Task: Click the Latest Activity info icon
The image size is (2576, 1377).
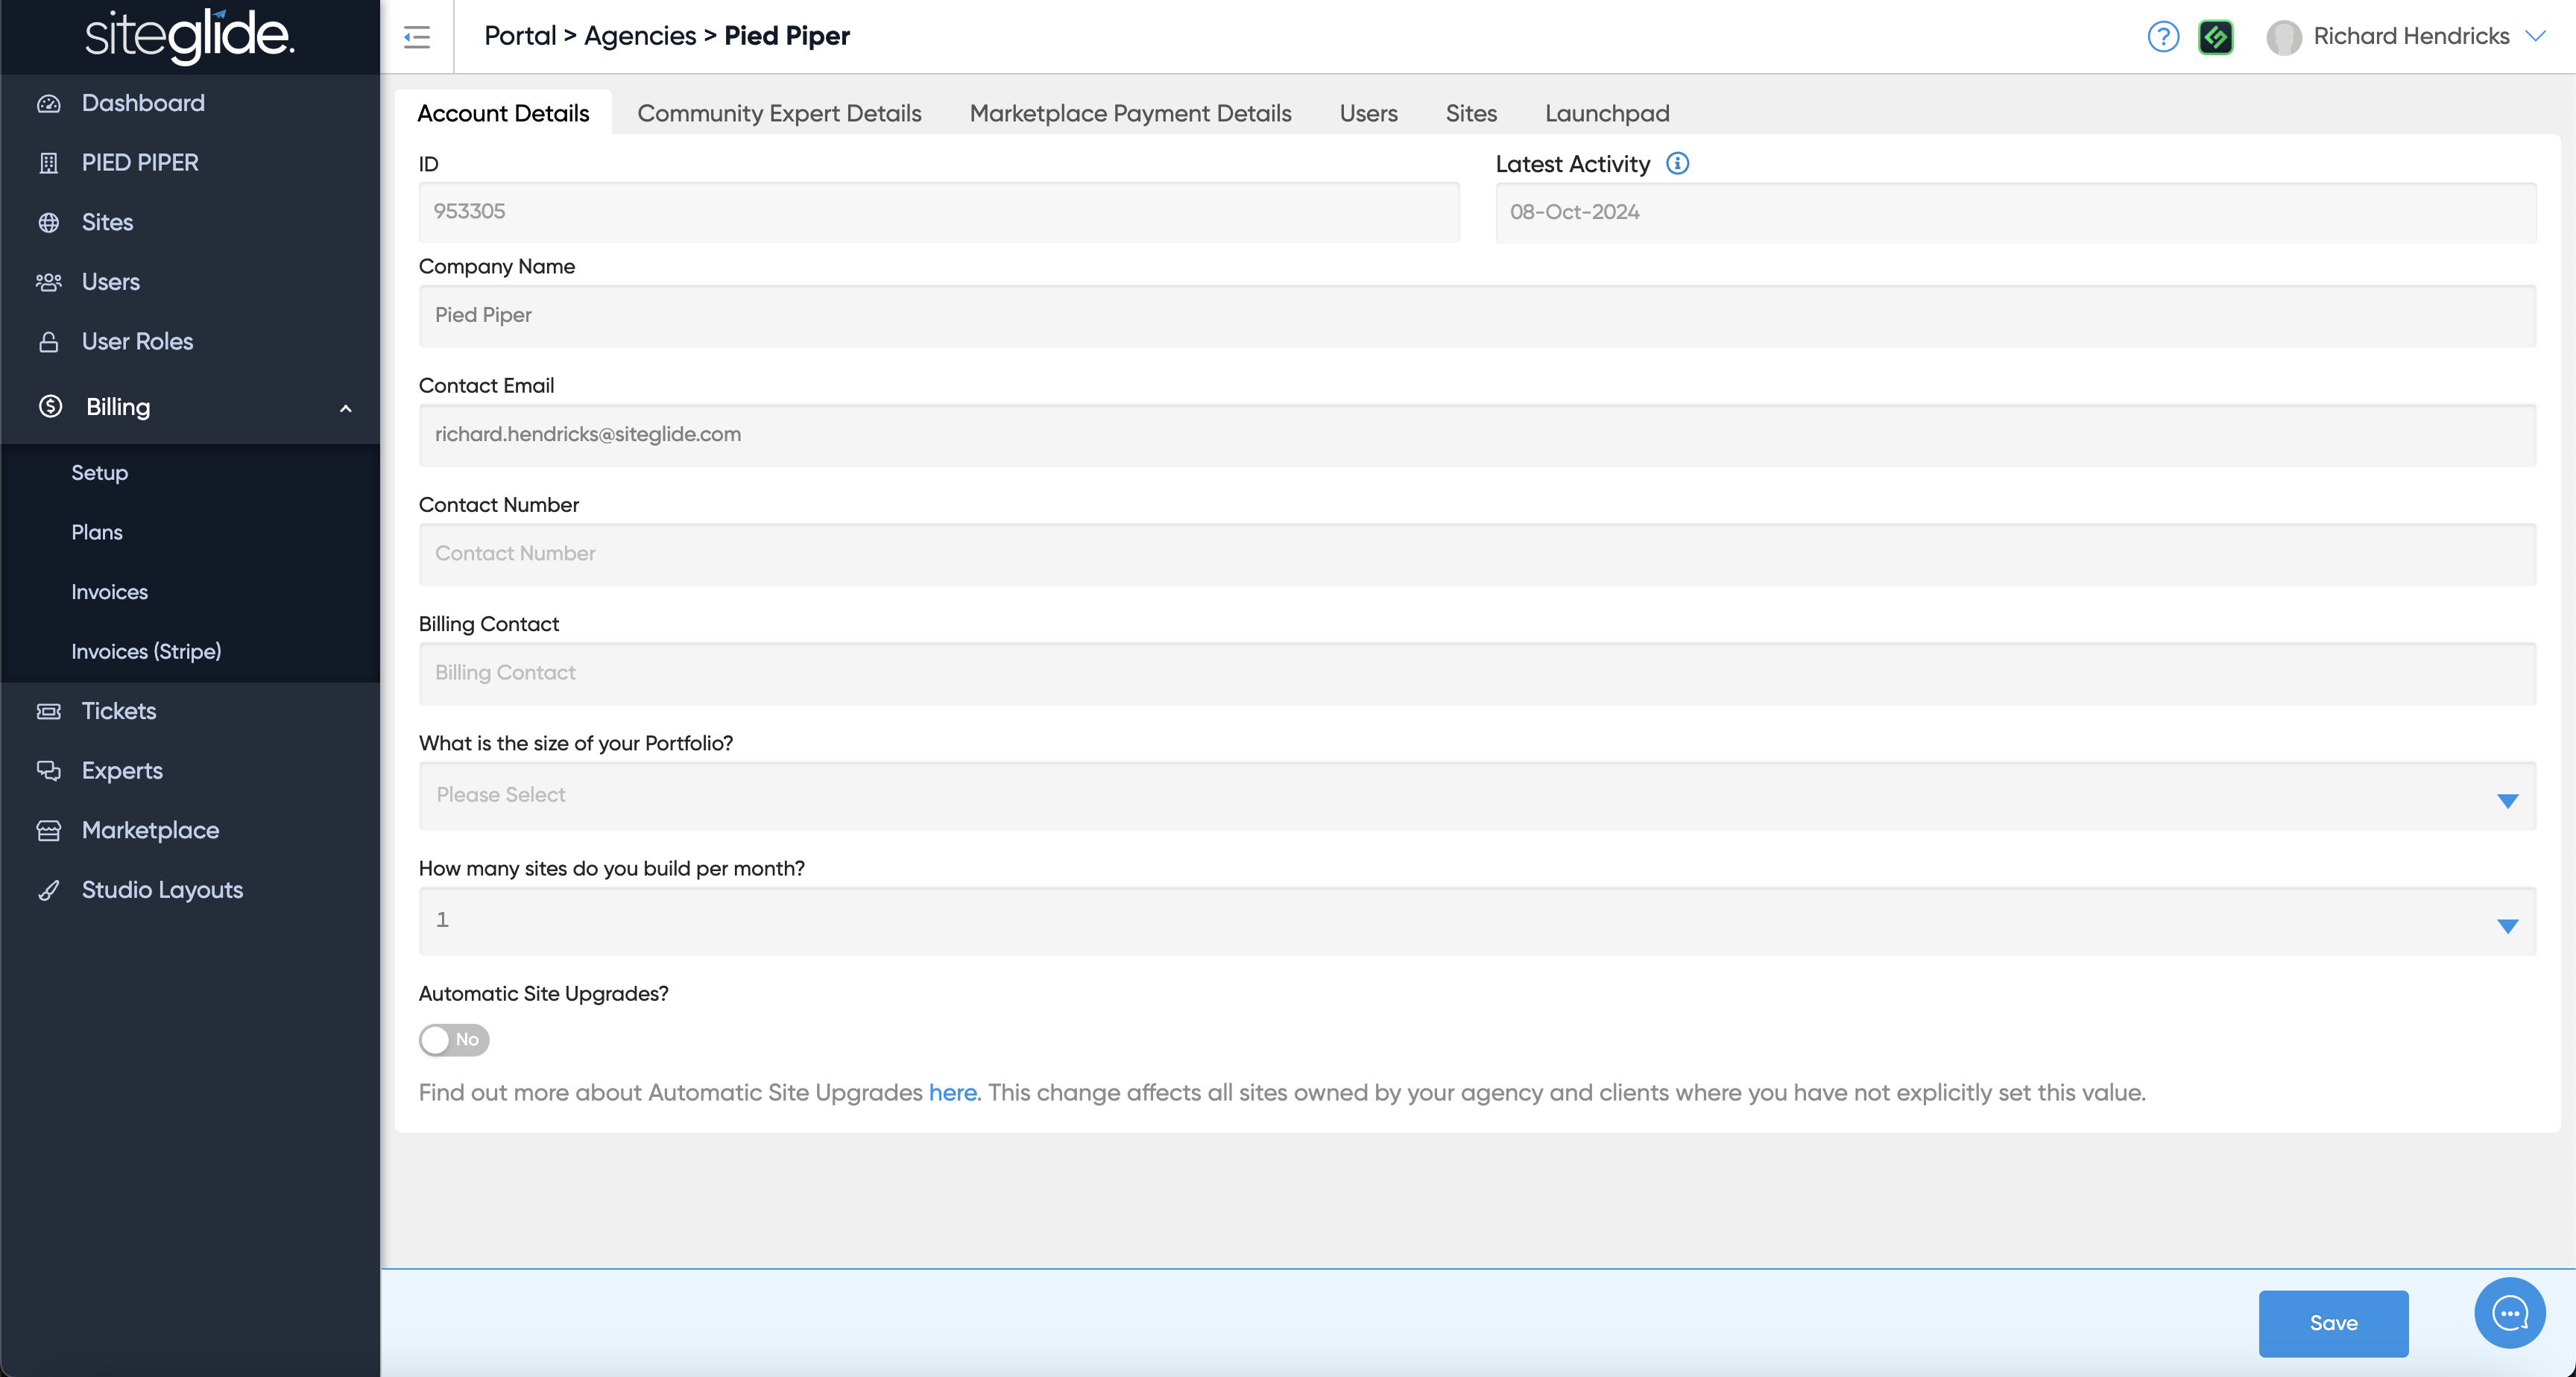Action: coord(1677,164)
